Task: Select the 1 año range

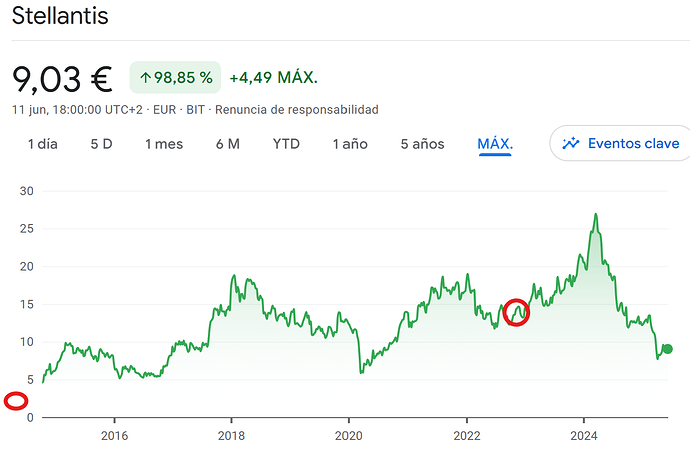Action: tap(350, 144)
